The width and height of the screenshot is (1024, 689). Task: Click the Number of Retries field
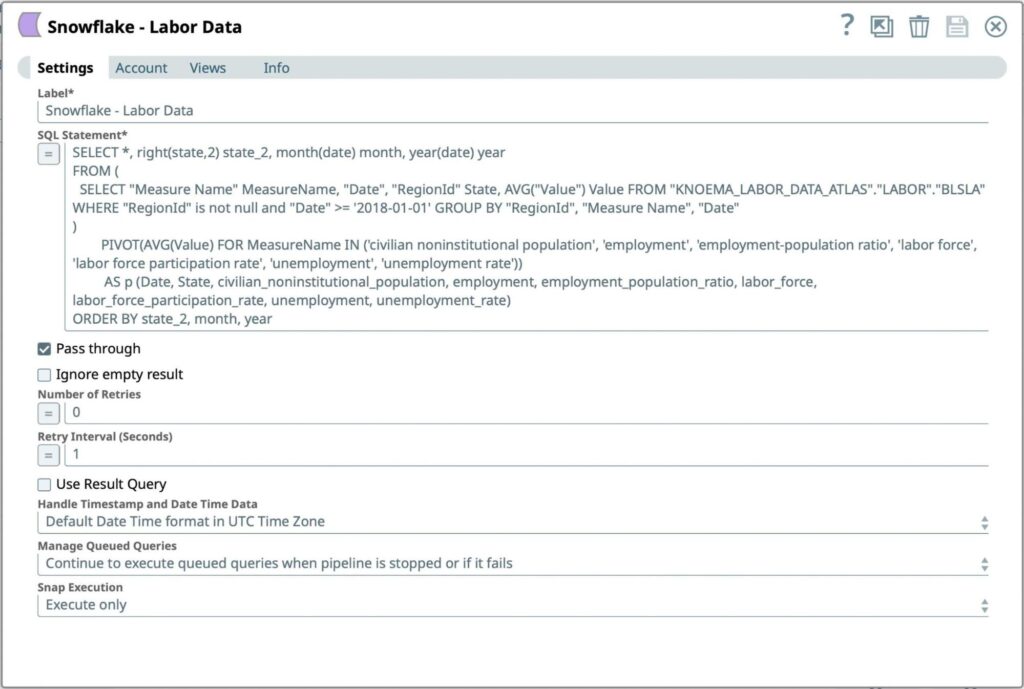526,413
